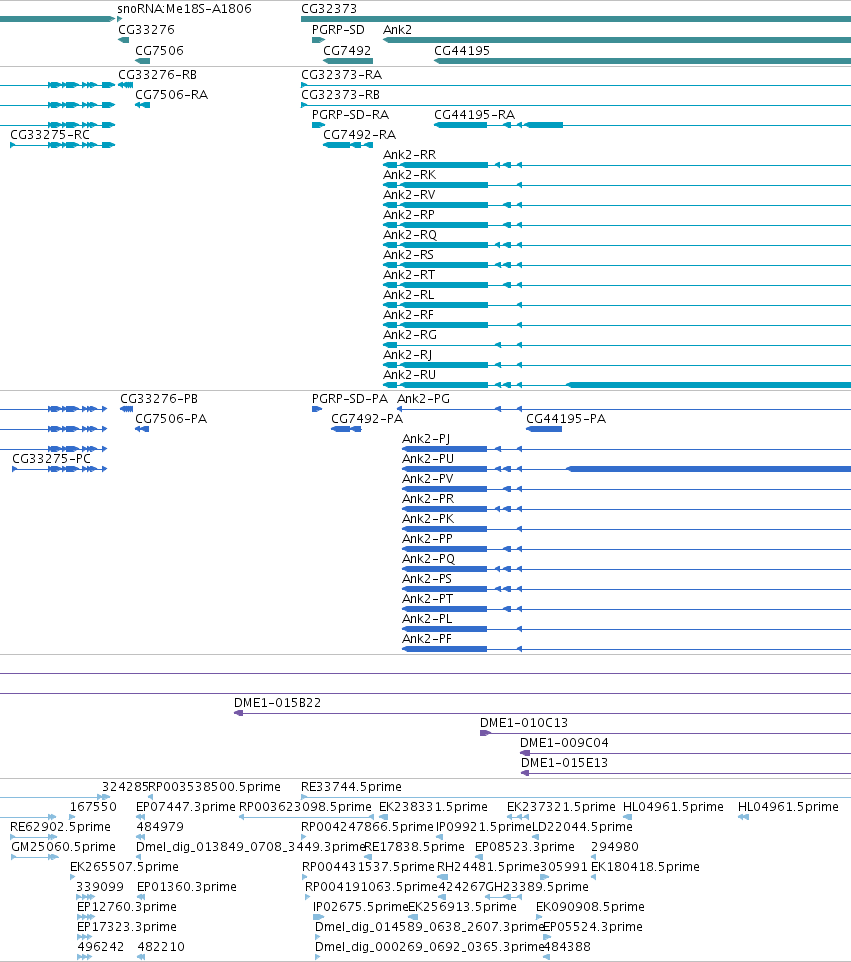Click the CG33276 gene label
The height and width of the screenshot is (962, 851).
pyautogui.click(x=146, y=29)
